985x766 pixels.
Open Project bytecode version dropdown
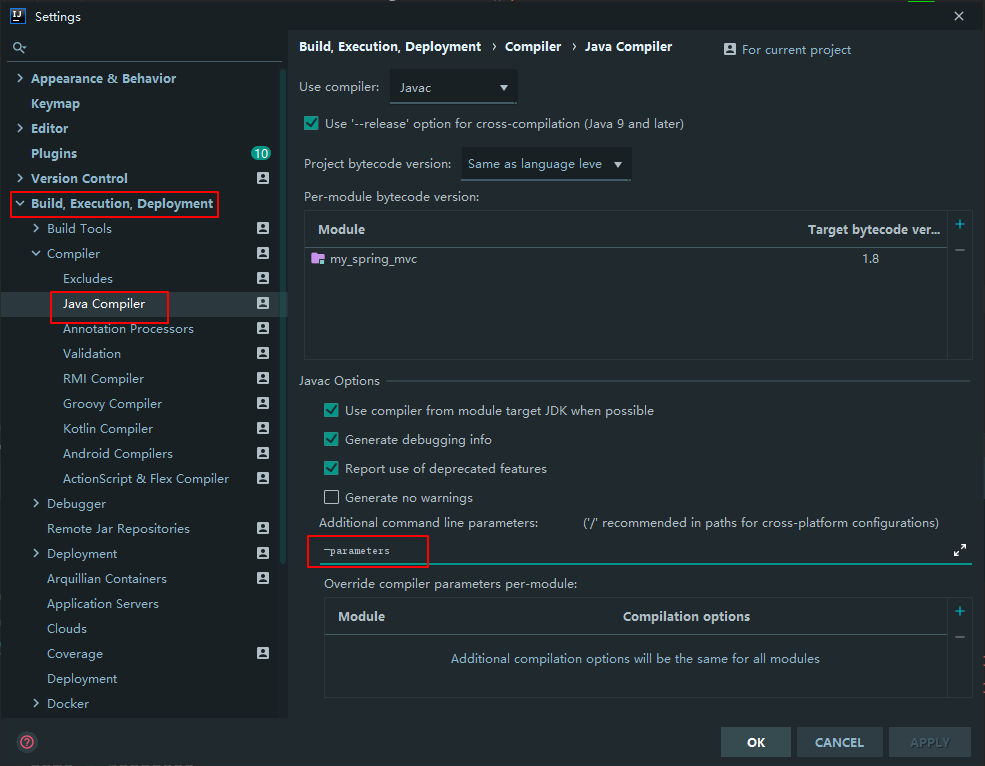coord(546,164)
